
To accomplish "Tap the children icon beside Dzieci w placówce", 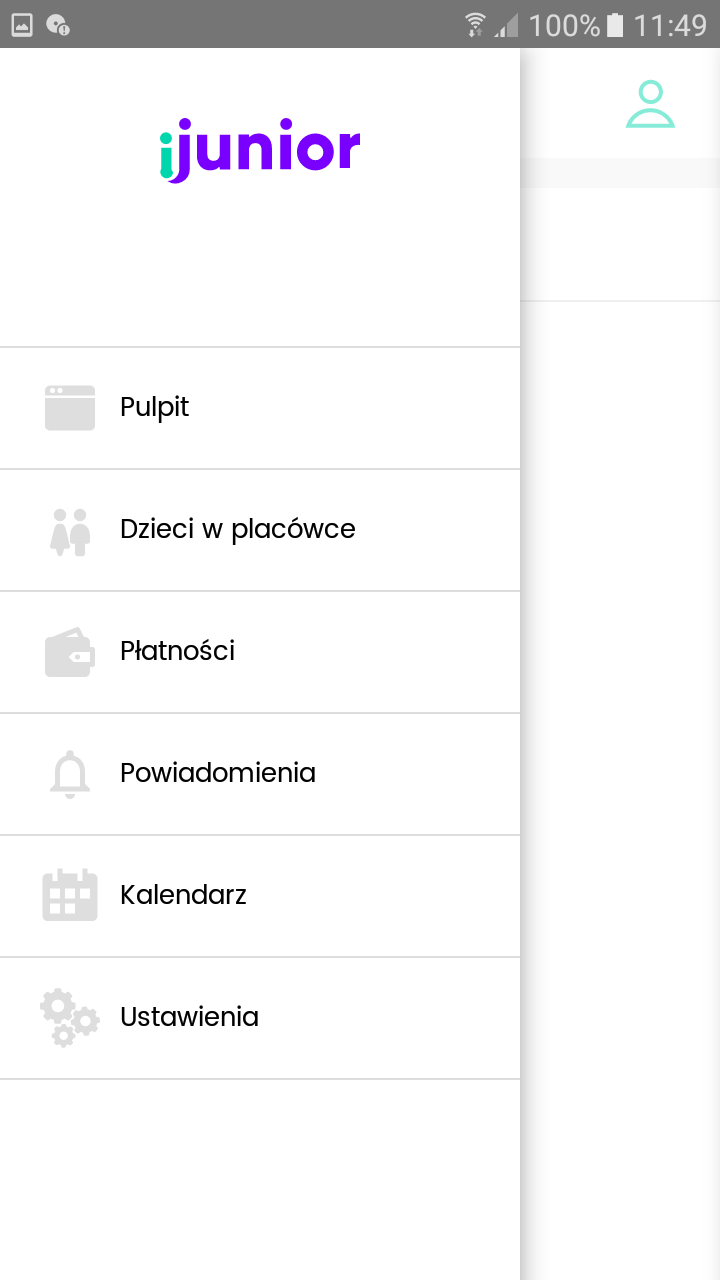I will (70, 531).
